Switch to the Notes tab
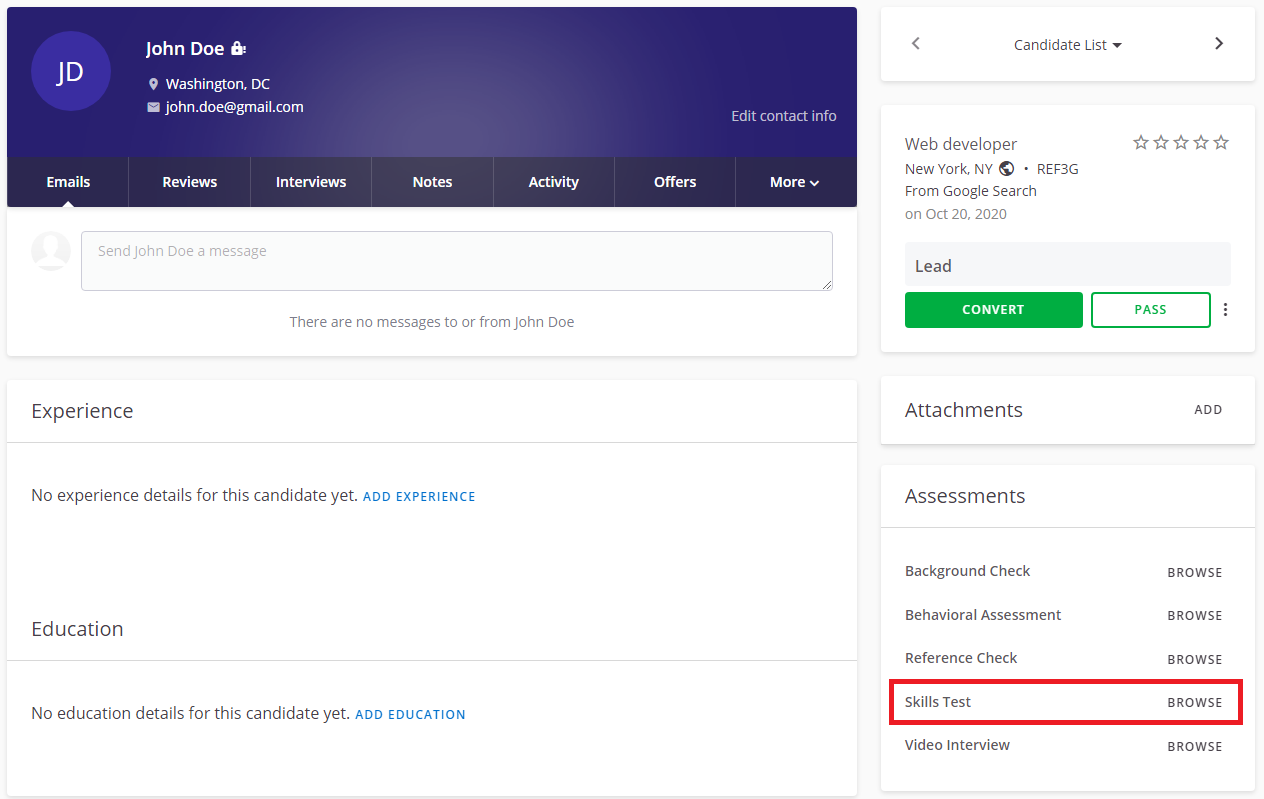 432,182
